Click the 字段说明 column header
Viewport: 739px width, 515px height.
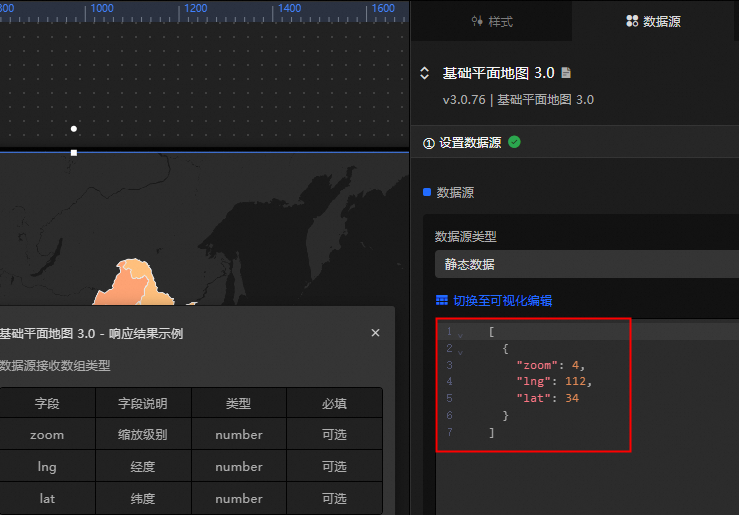tap(143, 403)
